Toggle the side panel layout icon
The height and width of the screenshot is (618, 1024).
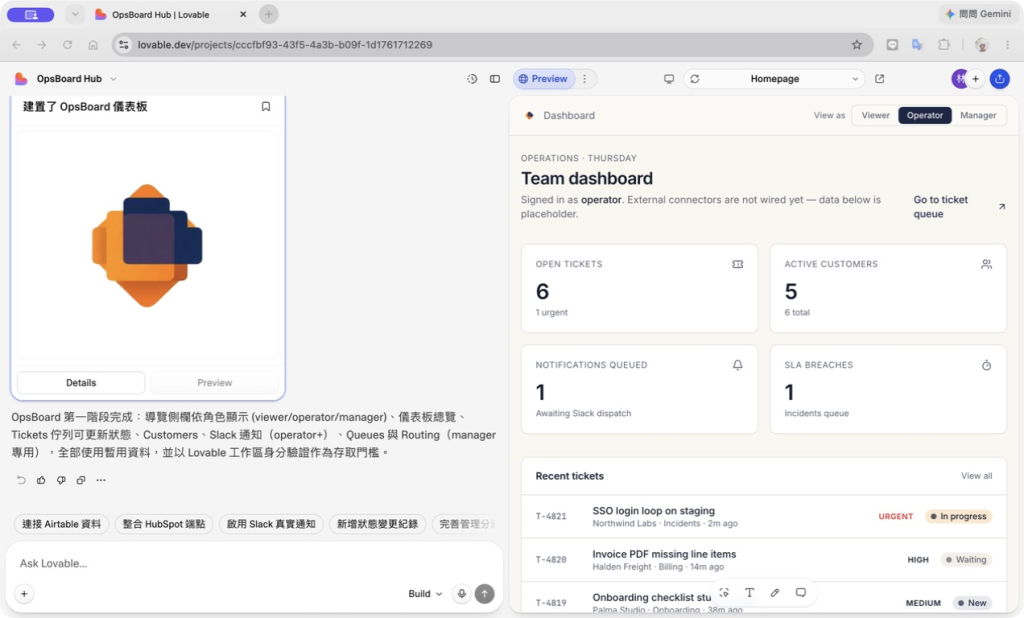(495, 79)
